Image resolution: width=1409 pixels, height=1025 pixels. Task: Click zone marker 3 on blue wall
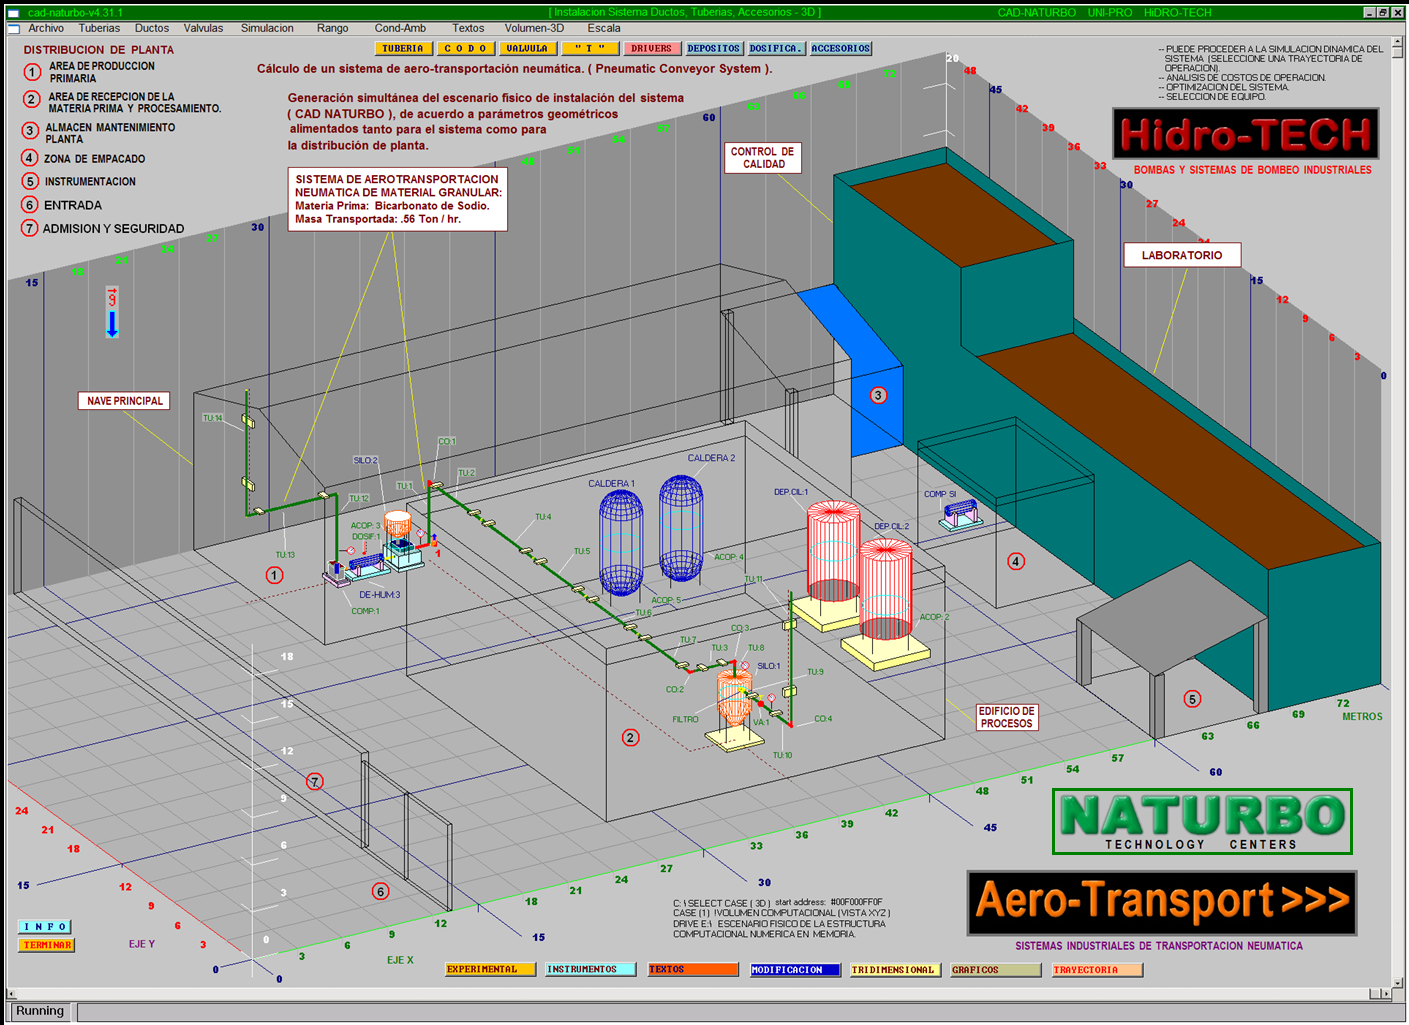coord(878,395)
